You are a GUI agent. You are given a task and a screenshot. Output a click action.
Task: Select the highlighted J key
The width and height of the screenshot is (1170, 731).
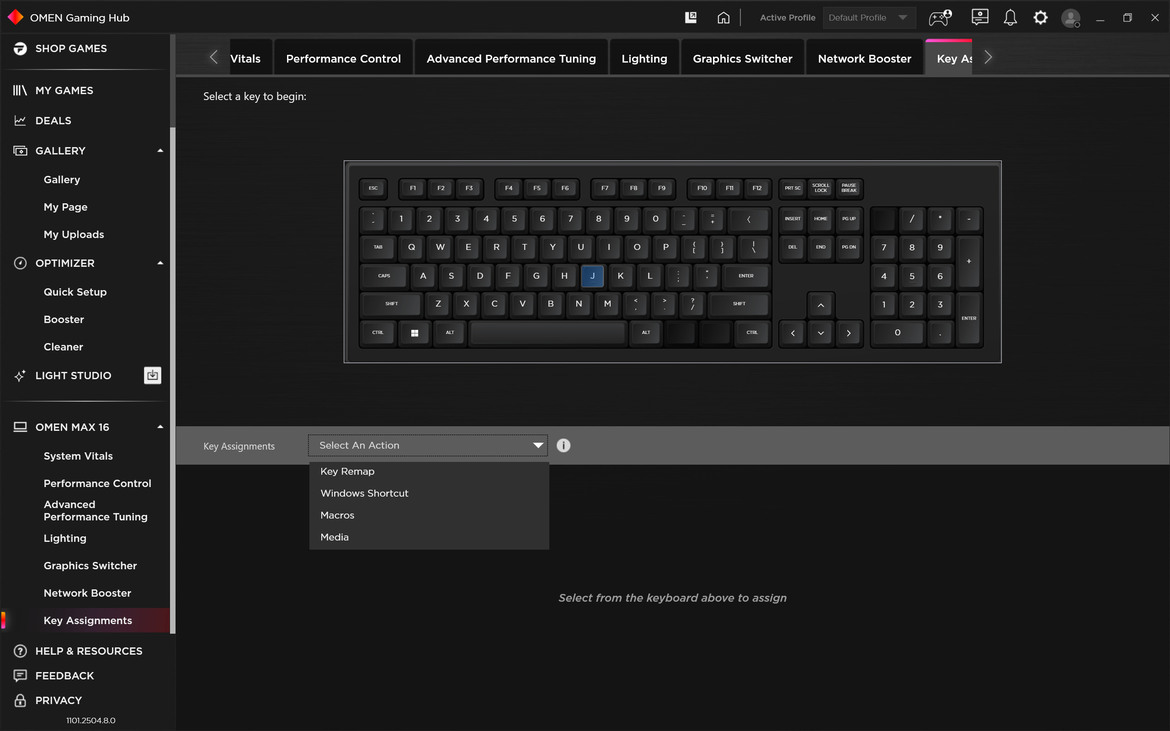[592, 276]
